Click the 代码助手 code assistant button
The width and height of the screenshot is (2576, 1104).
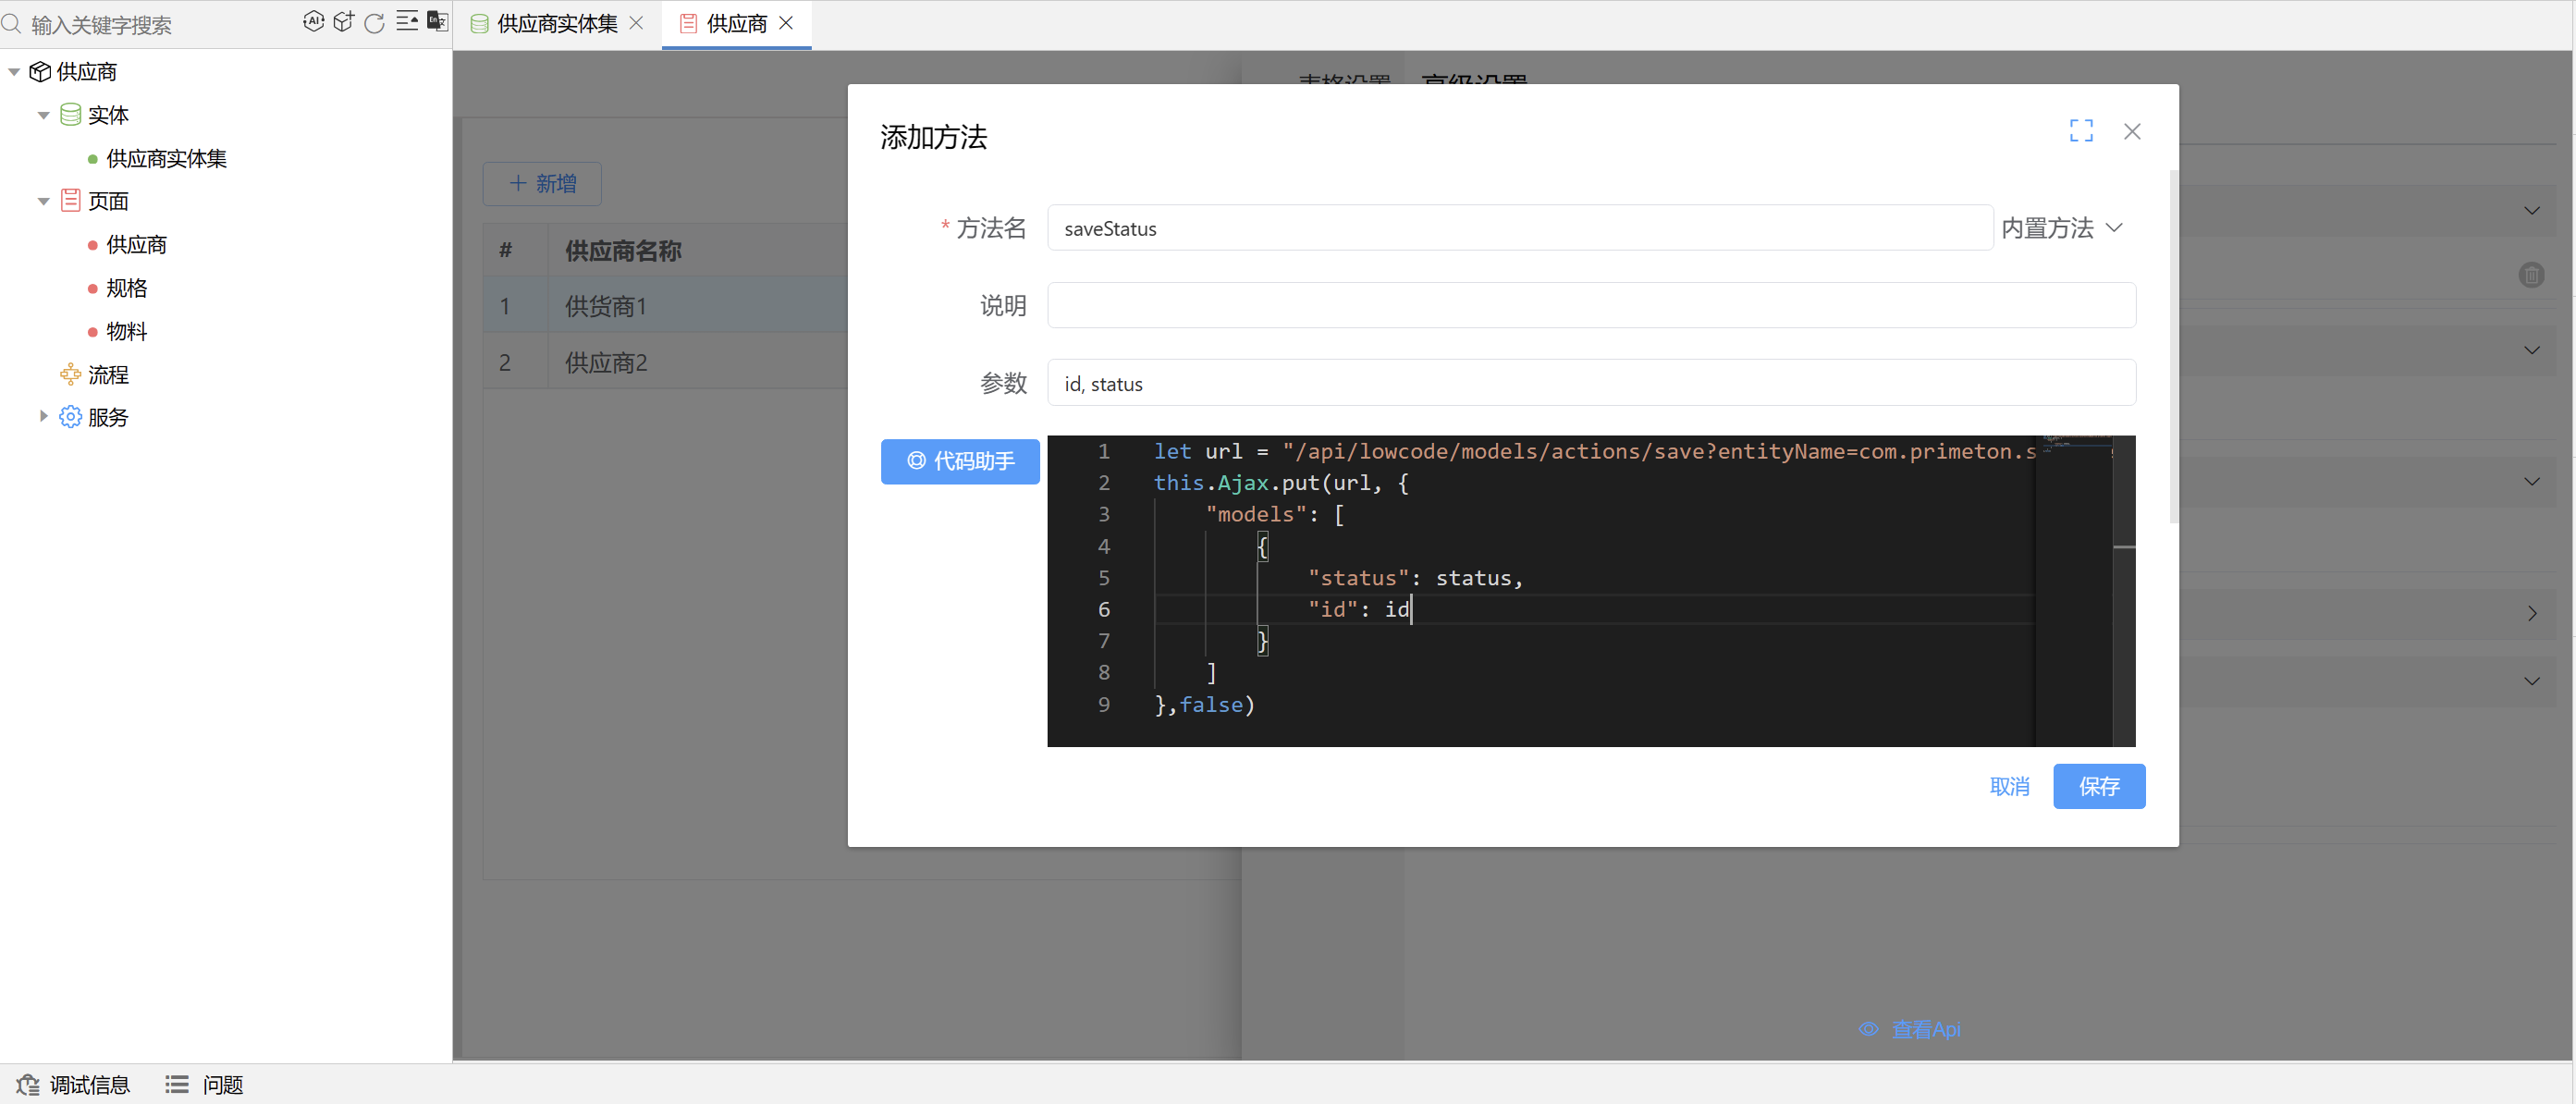(x=959, y=461)
